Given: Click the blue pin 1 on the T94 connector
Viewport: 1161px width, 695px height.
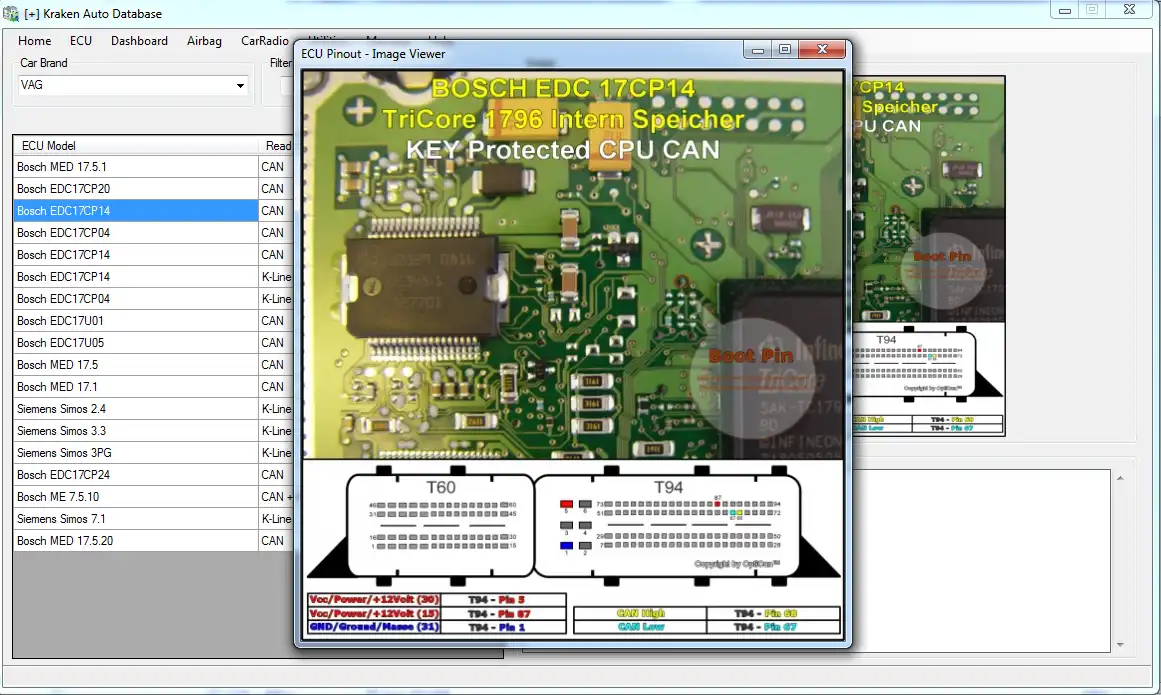Looking at the screenshot, I should pos(566,547).
